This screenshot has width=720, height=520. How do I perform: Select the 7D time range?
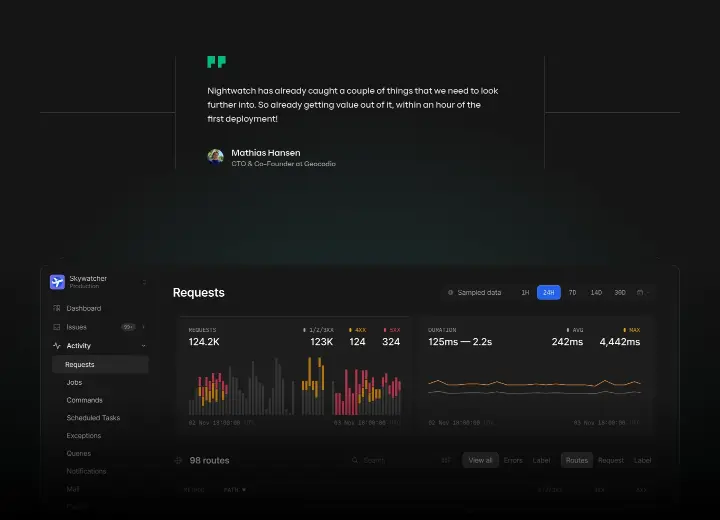573,293
